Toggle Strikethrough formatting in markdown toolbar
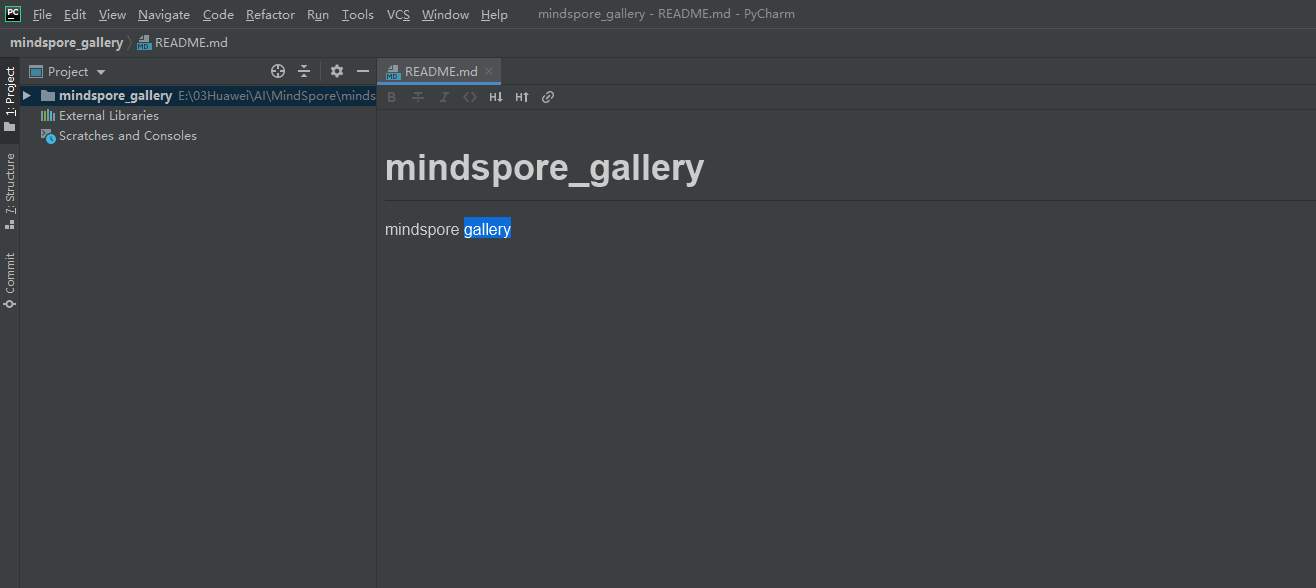1316x588 pixels. tap(418, 97)
